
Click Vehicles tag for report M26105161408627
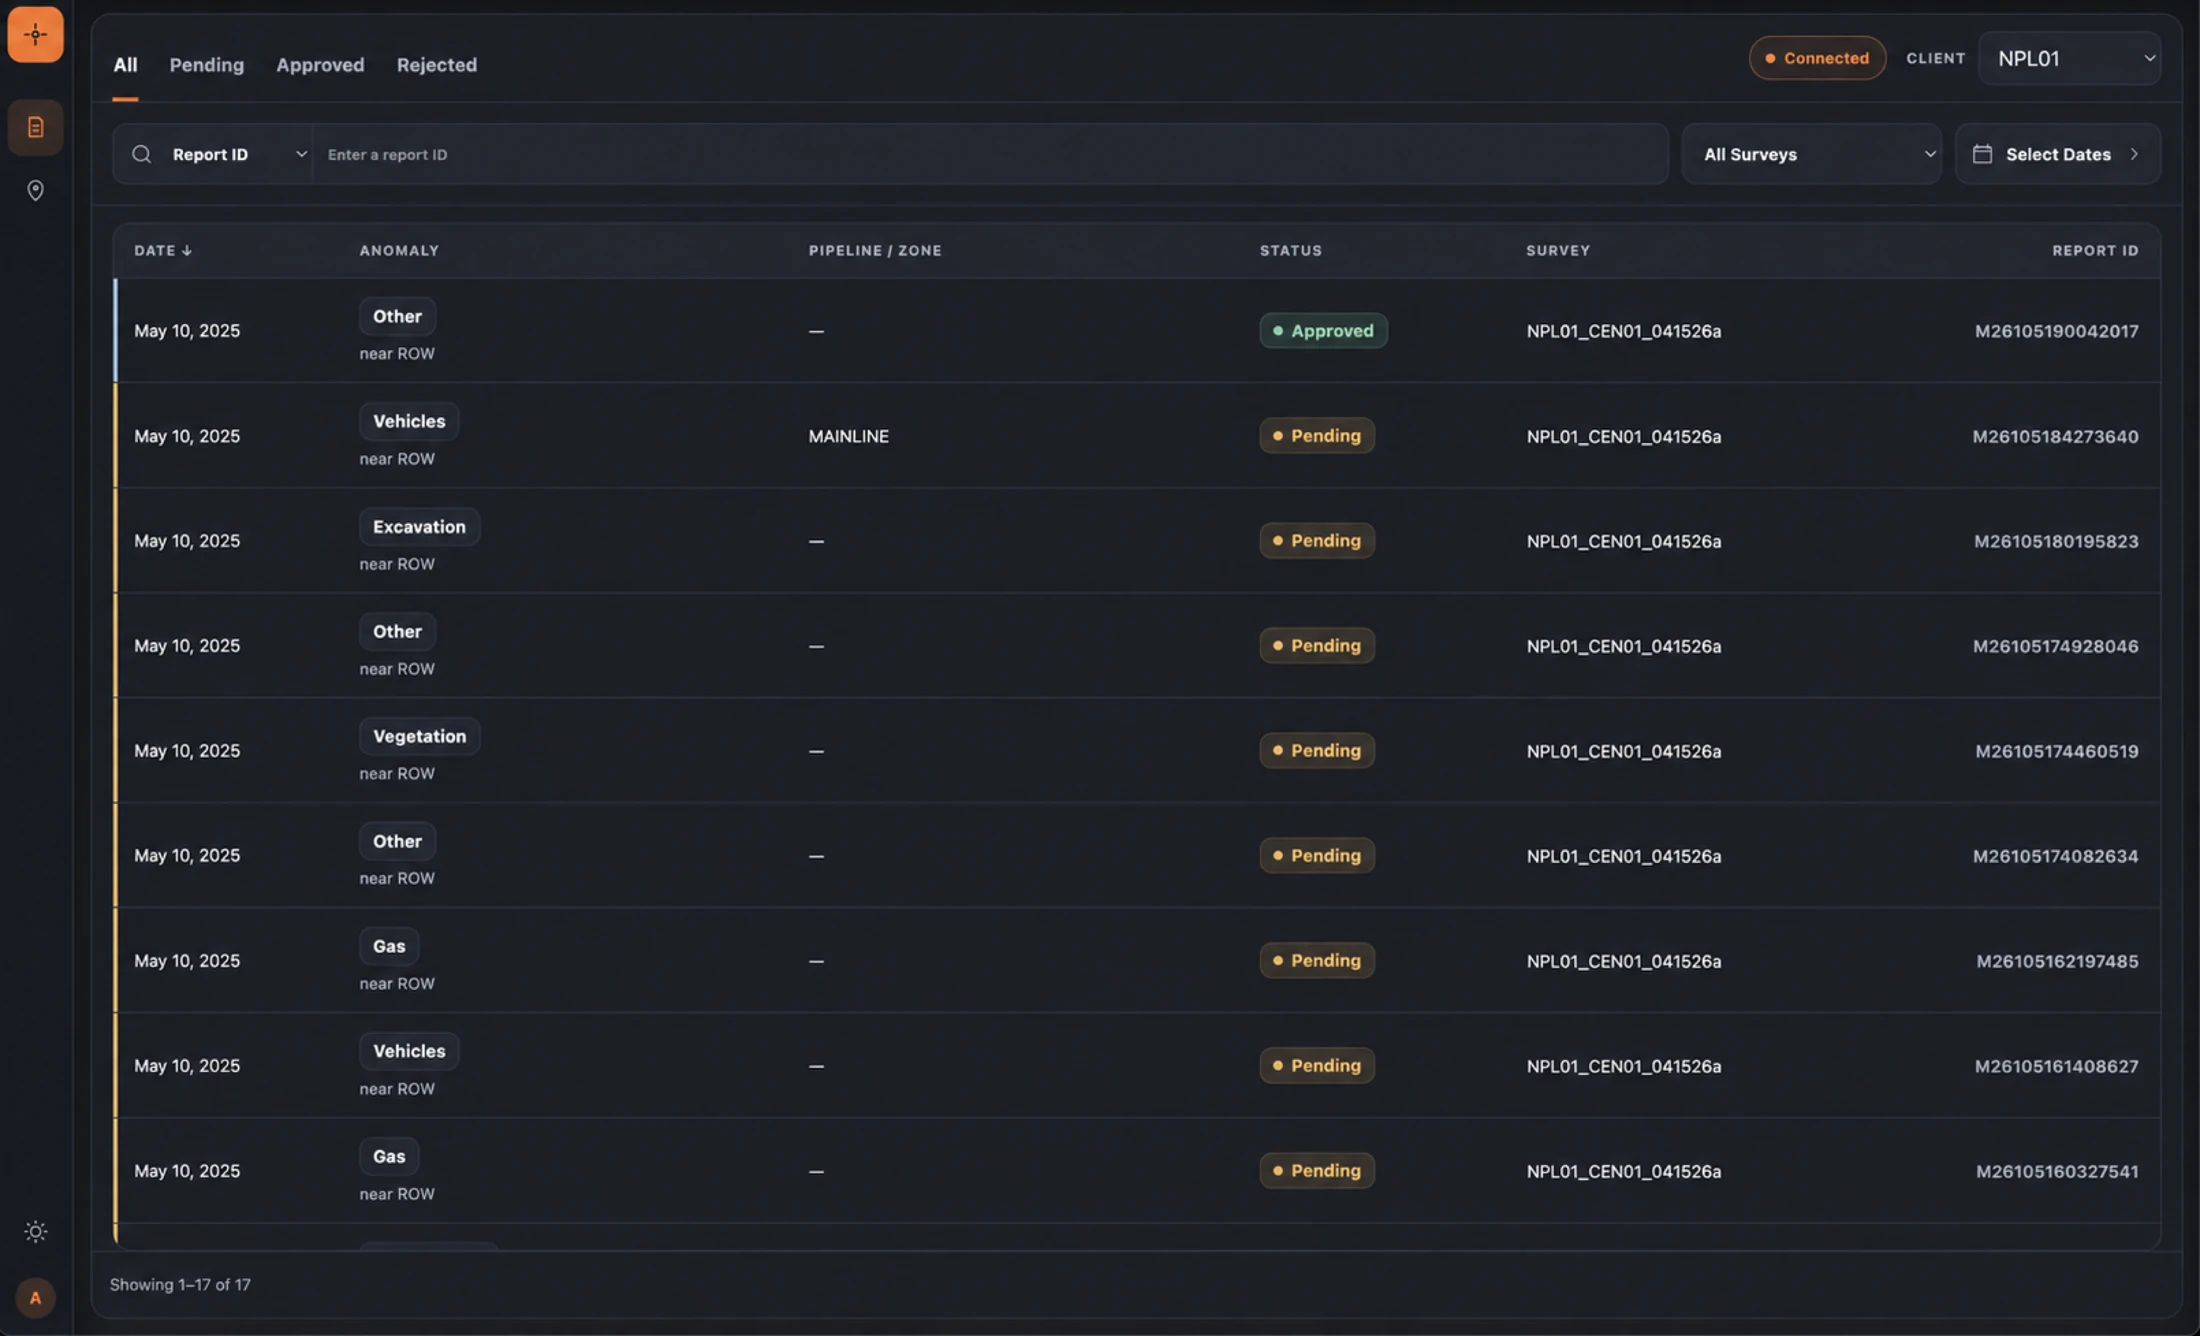click(409, 1051)
